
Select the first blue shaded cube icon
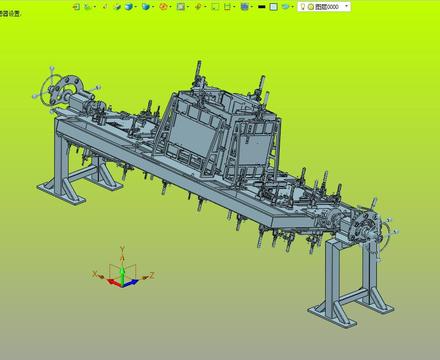pyautogui.click(x=128, y=7)
